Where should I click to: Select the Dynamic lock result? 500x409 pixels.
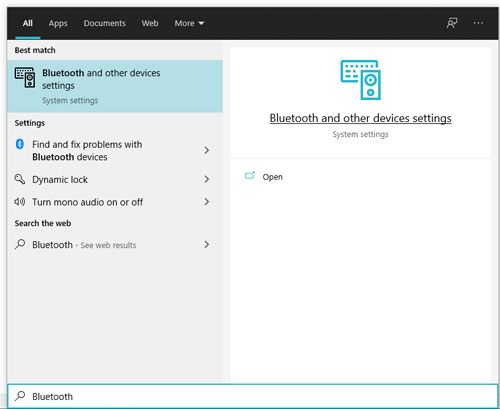[115, 179]
